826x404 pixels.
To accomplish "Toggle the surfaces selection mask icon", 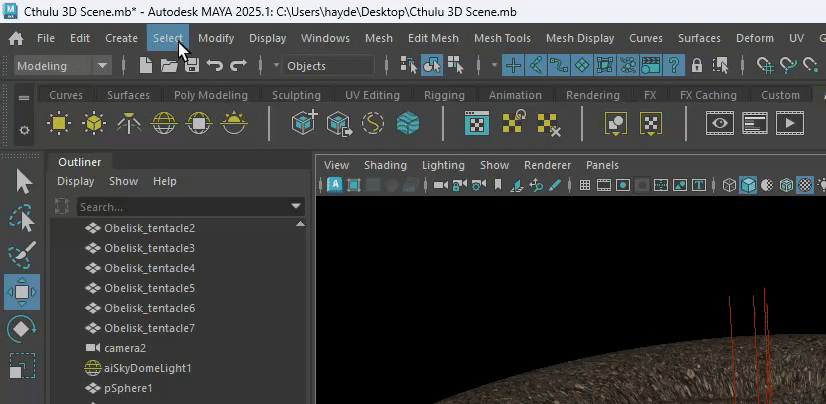I will click(582, 66).
